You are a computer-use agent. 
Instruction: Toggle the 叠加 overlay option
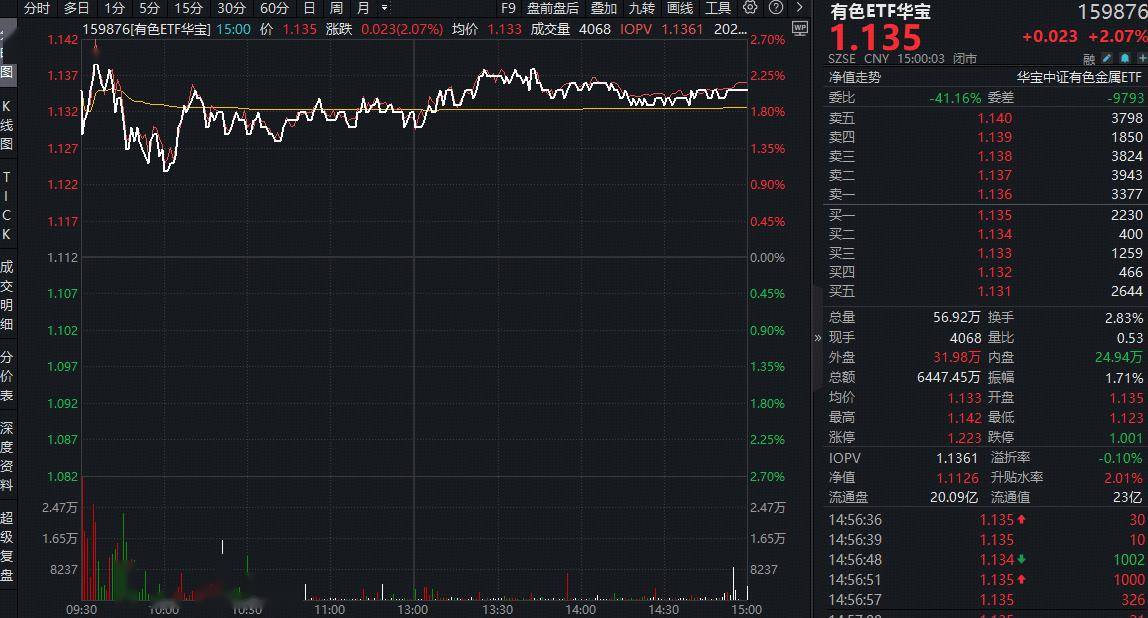(x=604, y=8)
